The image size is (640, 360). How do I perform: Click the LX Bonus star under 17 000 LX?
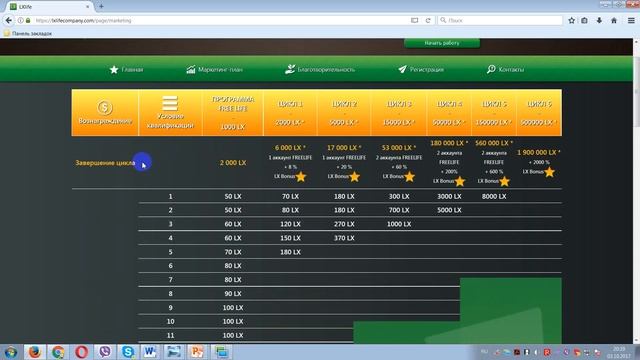pyautogui.click(x=354, y=177)
